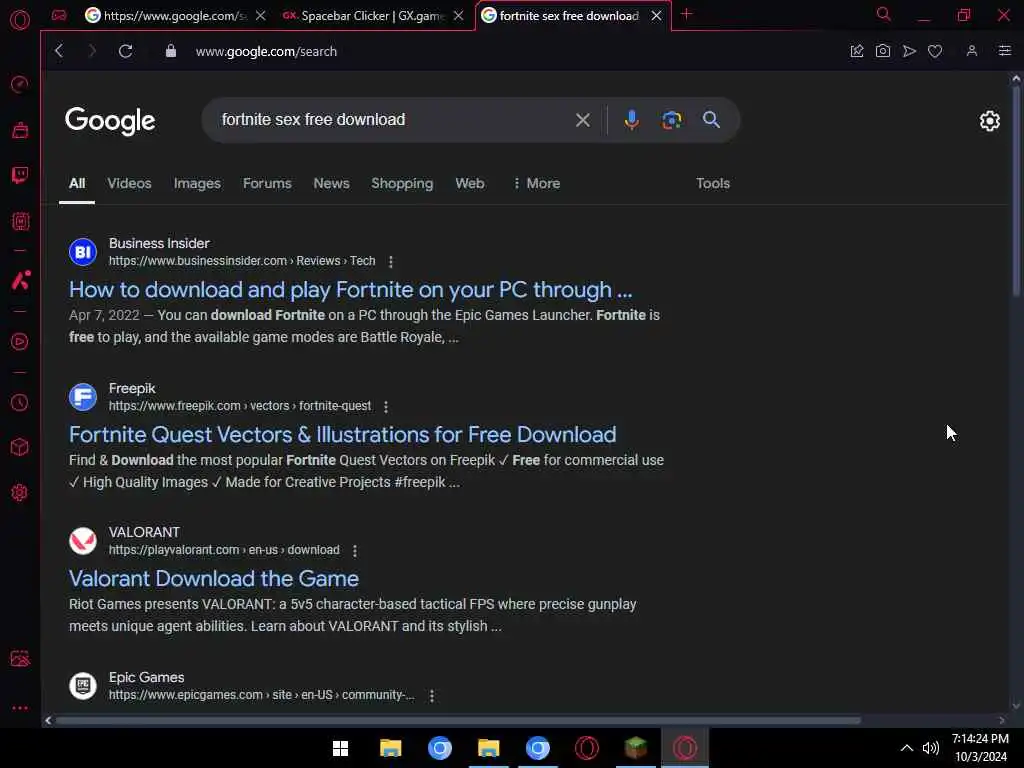Screen dimensions: 1024x768
Task: Open the Opera menu logo button
Action: click(x=20, y=20)
